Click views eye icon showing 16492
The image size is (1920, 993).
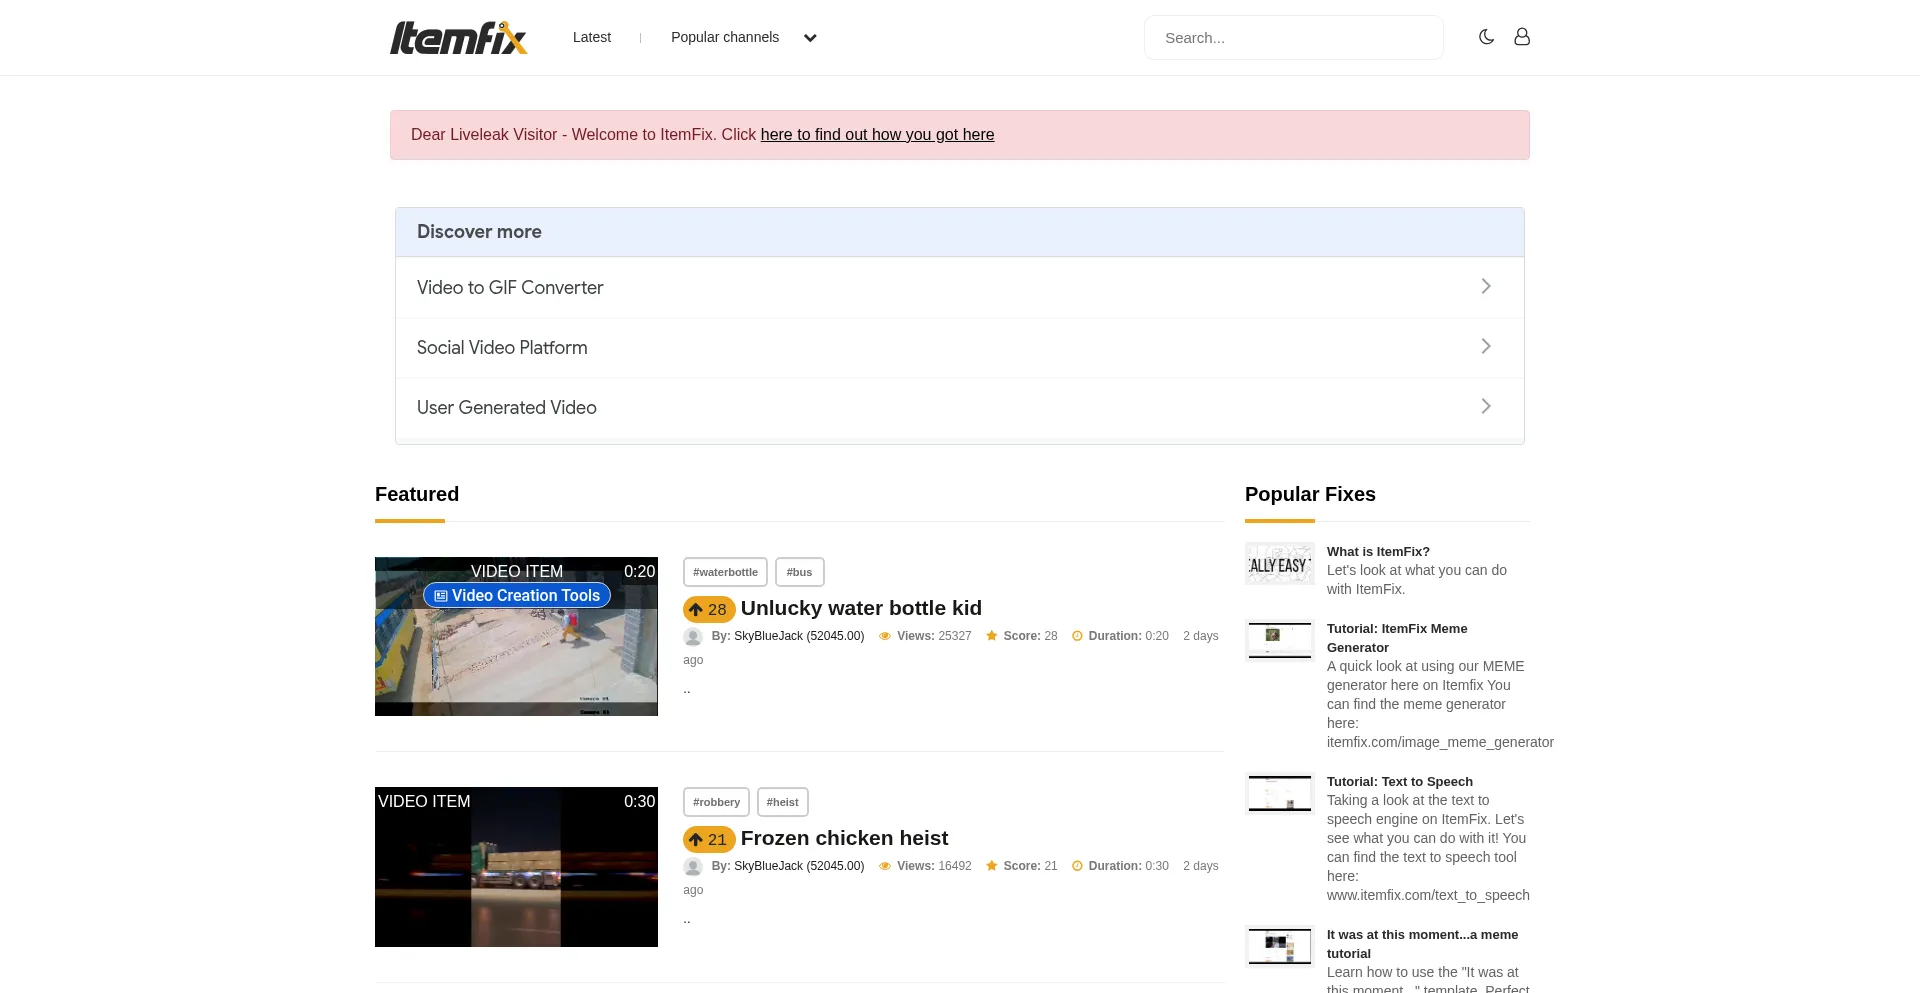tap(884, 866)
